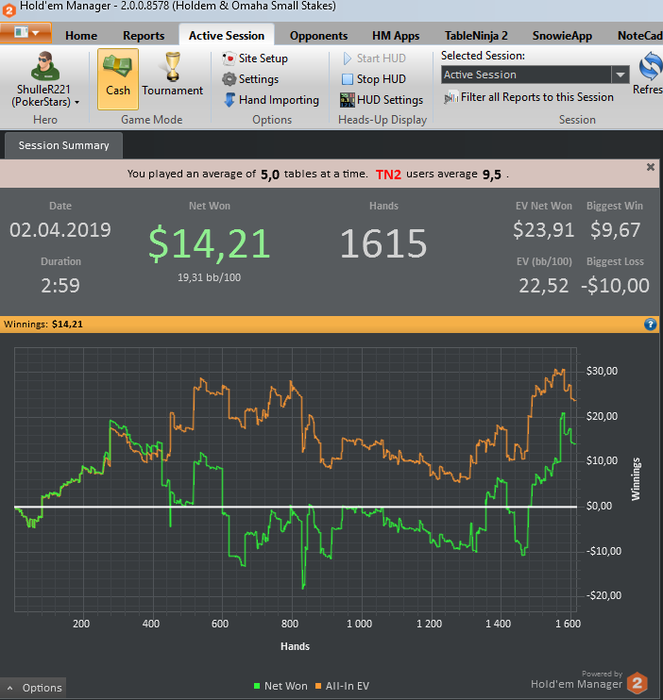Screen dimensions: 663x700
Task: Click the Refresh session icon
Action: tap(650, 66)
